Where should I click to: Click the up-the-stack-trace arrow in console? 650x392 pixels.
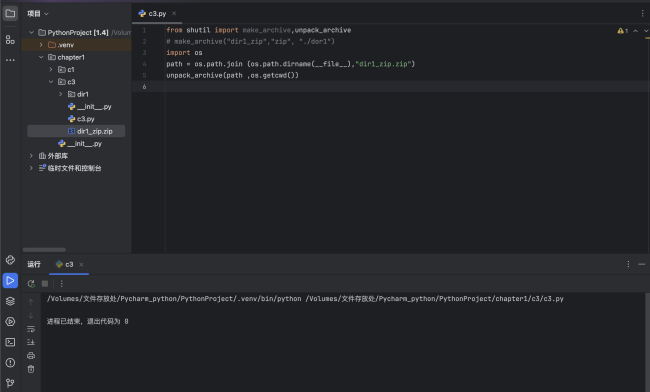(x=31, y=302)
